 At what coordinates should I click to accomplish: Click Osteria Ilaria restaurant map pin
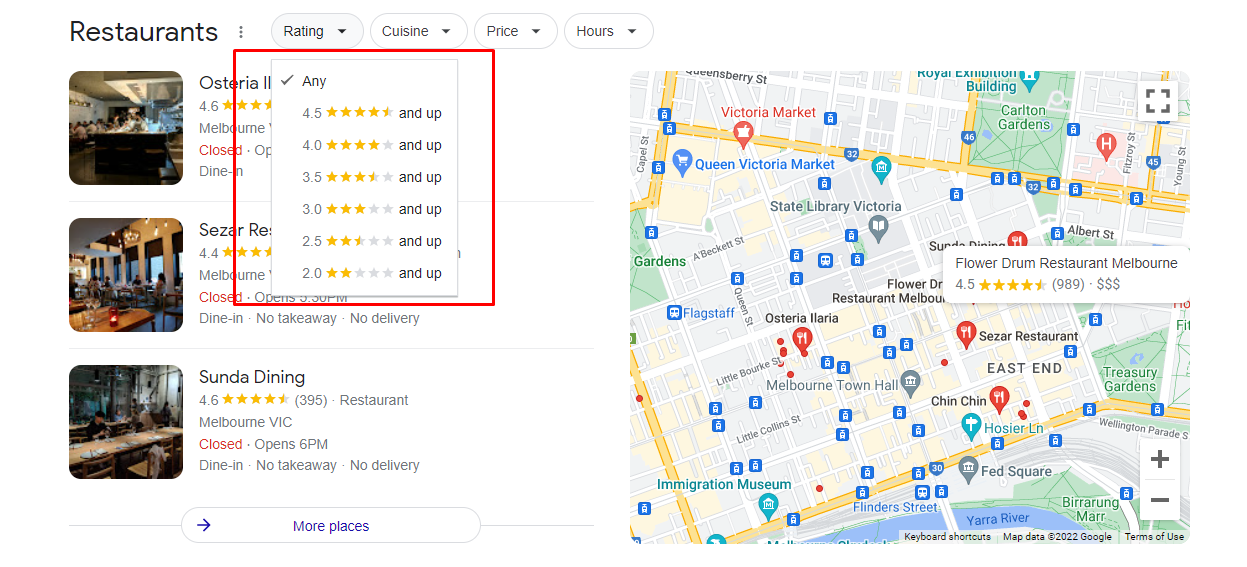click(801, 341)
